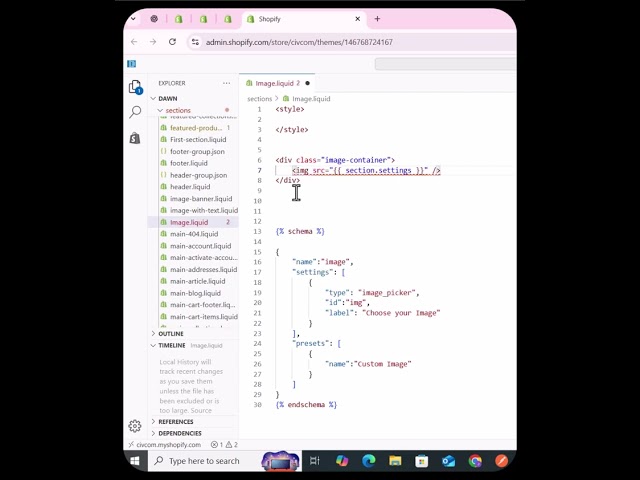640x480 pixels.
Task: Open footer.liquid file
Action: (189, 163)
